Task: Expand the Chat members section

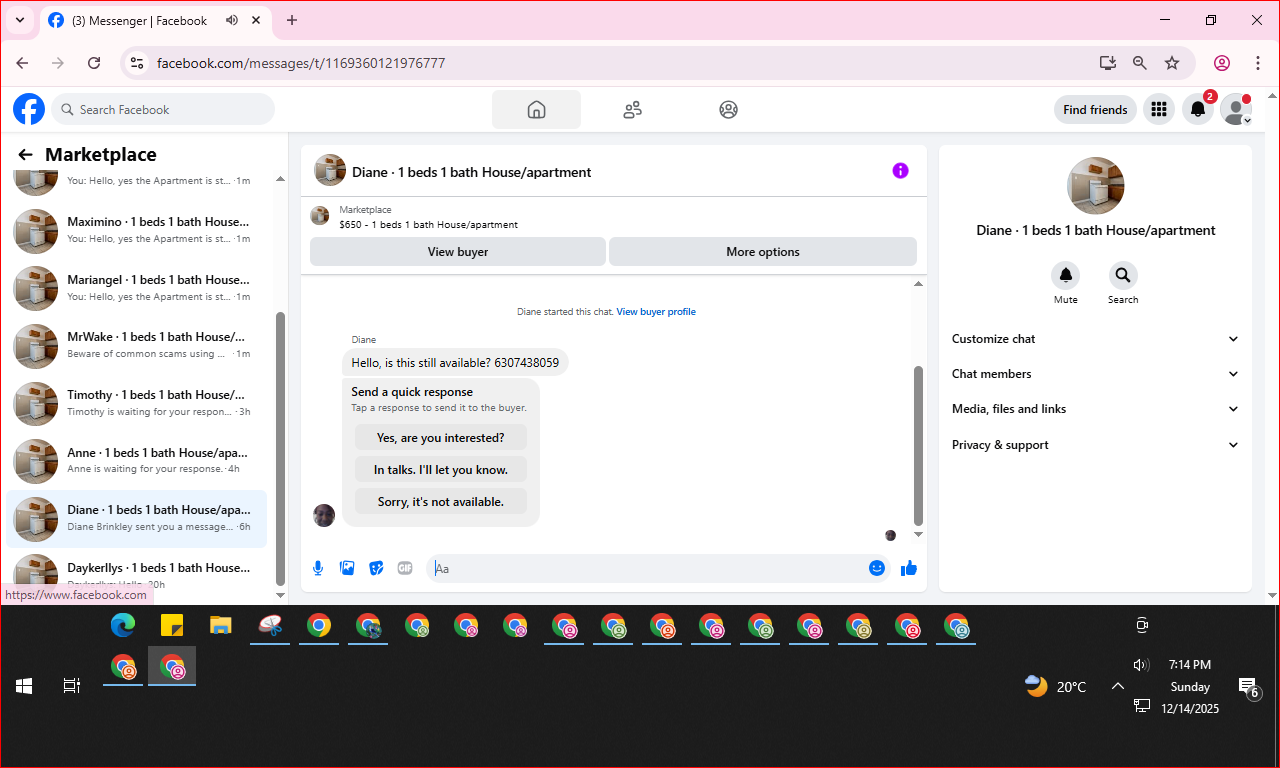Action: [x=1095, y=374]
